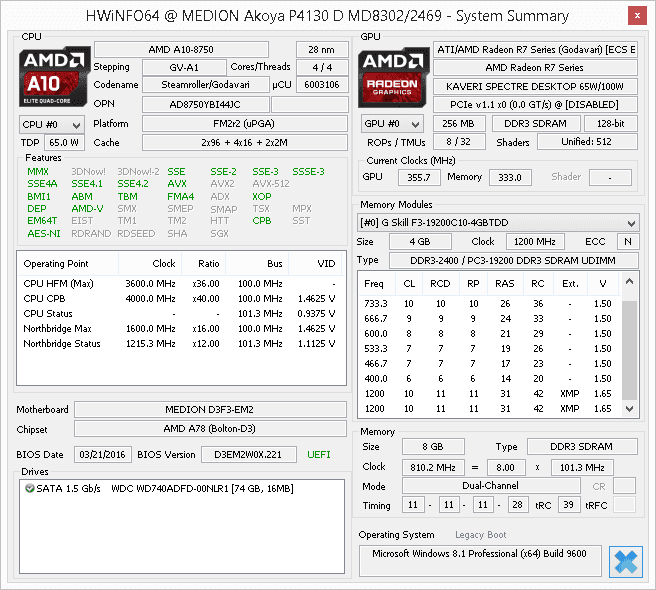
Task: Click the 28 nm process field
Action: [x=322, y=50]
